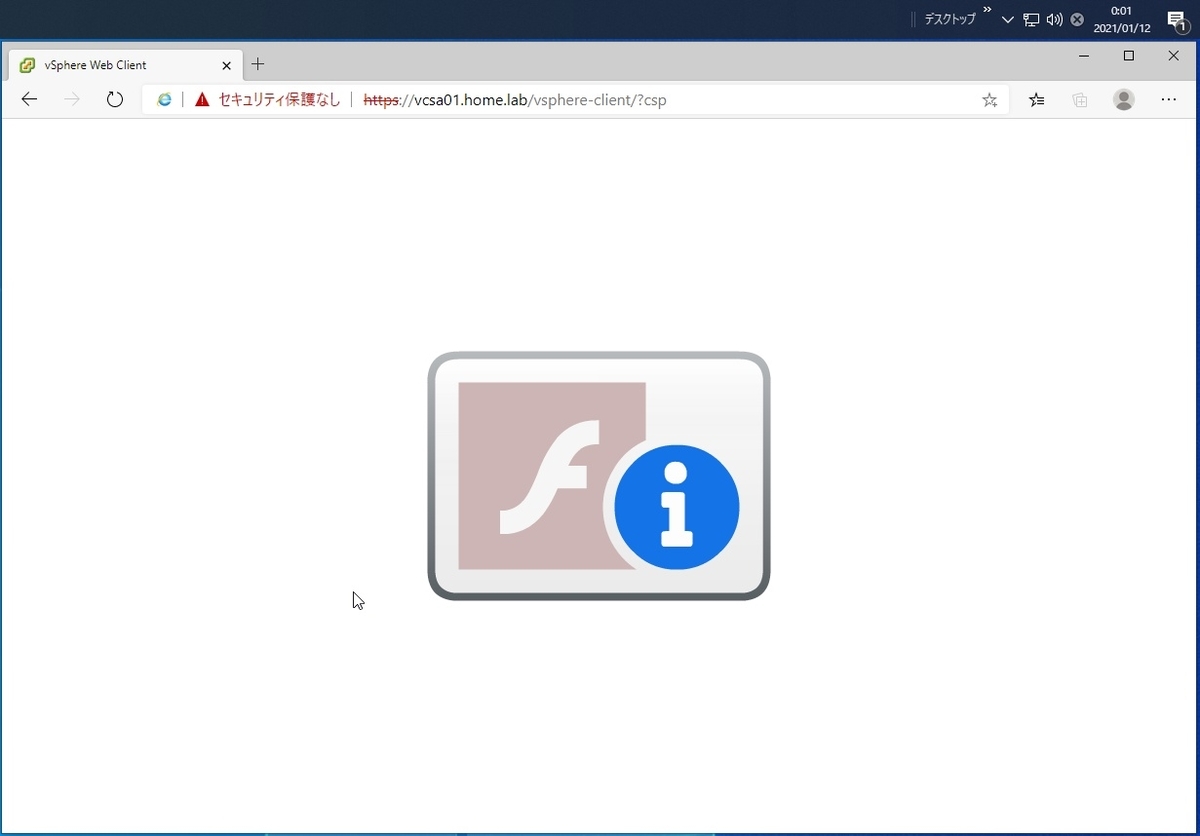The image size is (1200, 836).
Task: Click the disabled forward navigation arrow
Action: [71, 99]
